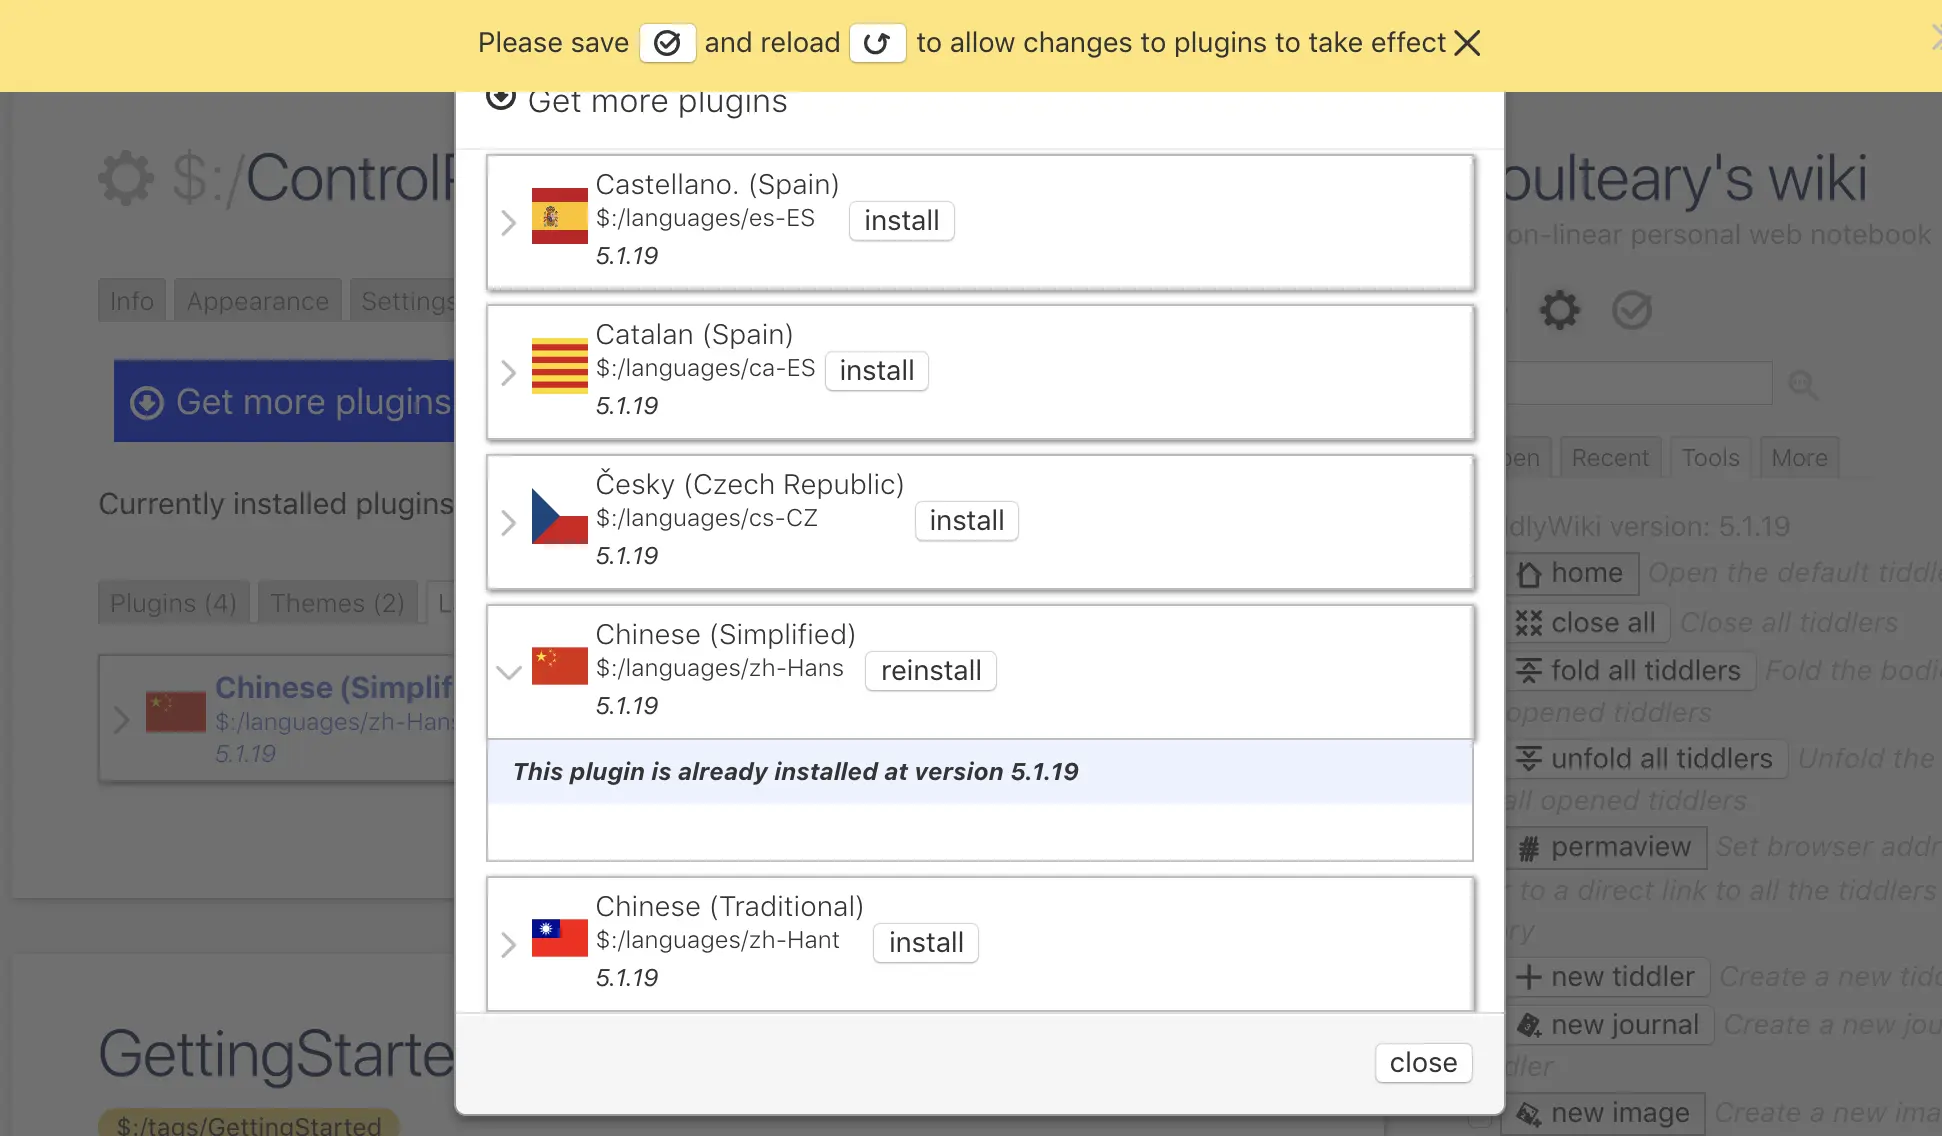
Task: Close the plugin library dialog
Action: tap(1423, 1063)
